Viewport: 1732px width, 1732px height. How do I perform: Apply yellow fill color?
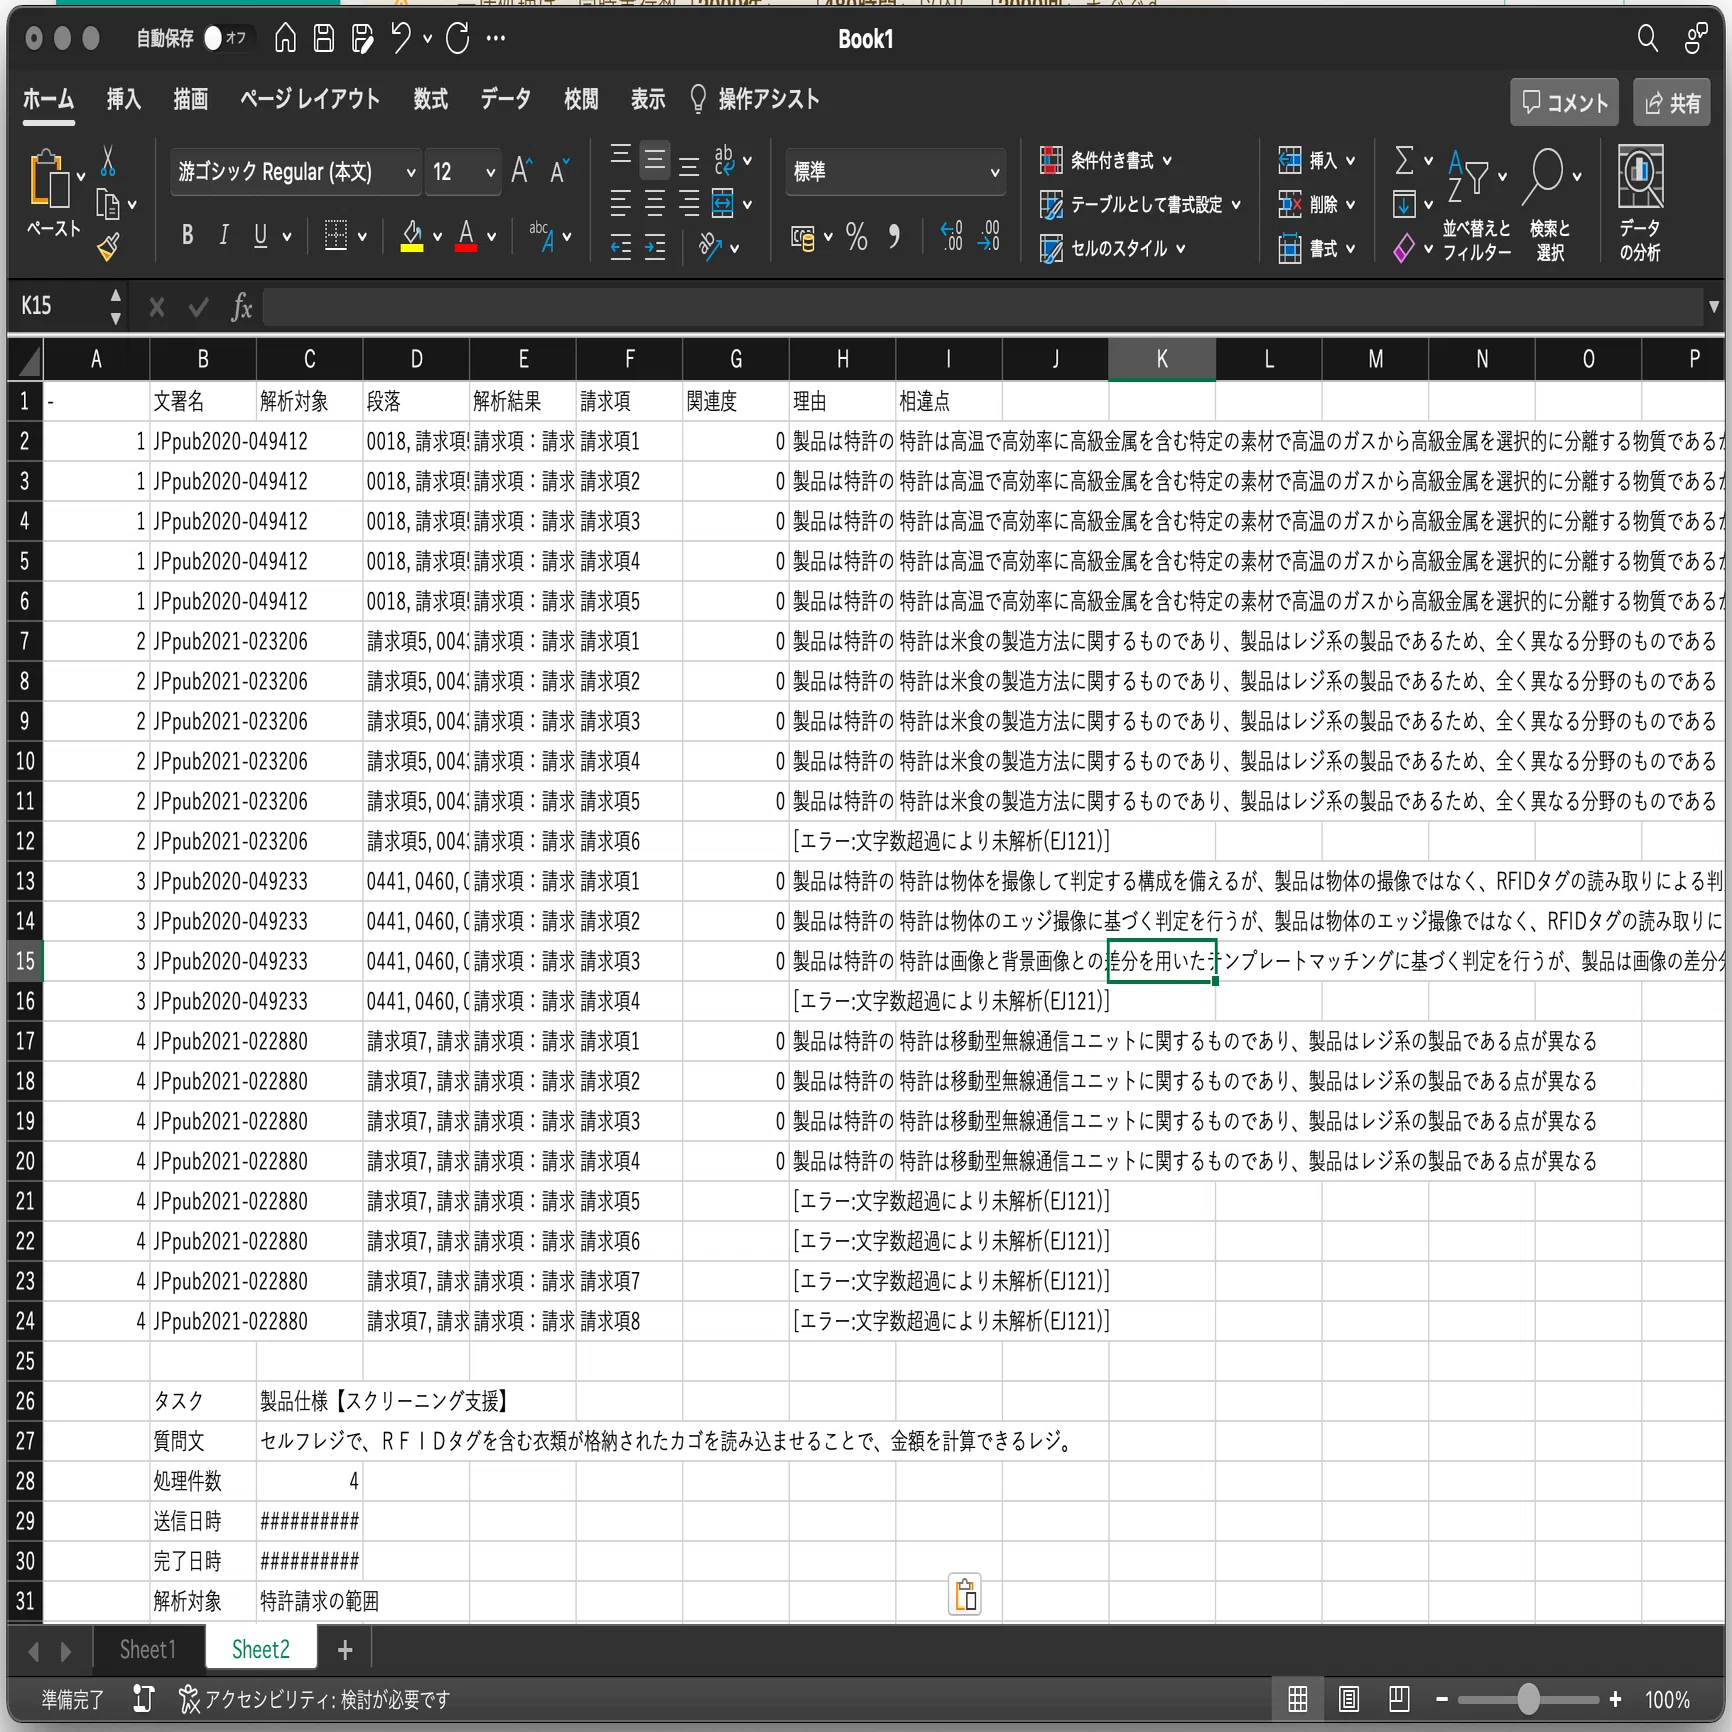pos(412,237)
